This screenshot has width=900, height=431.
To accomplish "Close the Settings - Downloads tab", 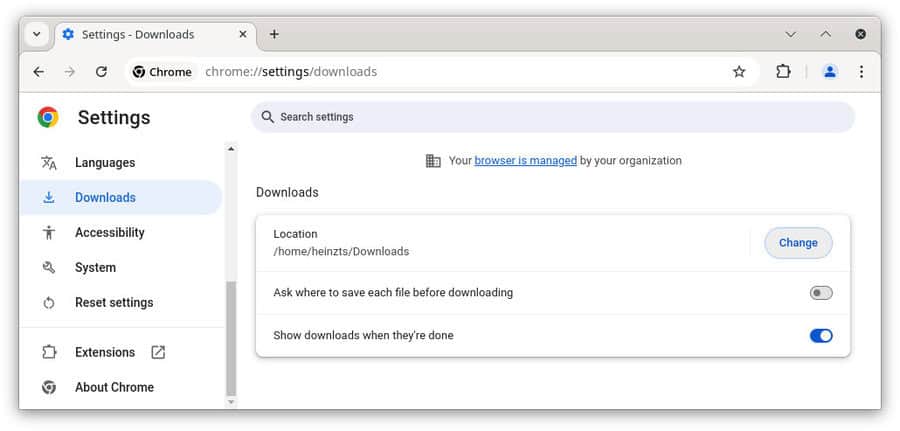I will [x=242, y=34].
